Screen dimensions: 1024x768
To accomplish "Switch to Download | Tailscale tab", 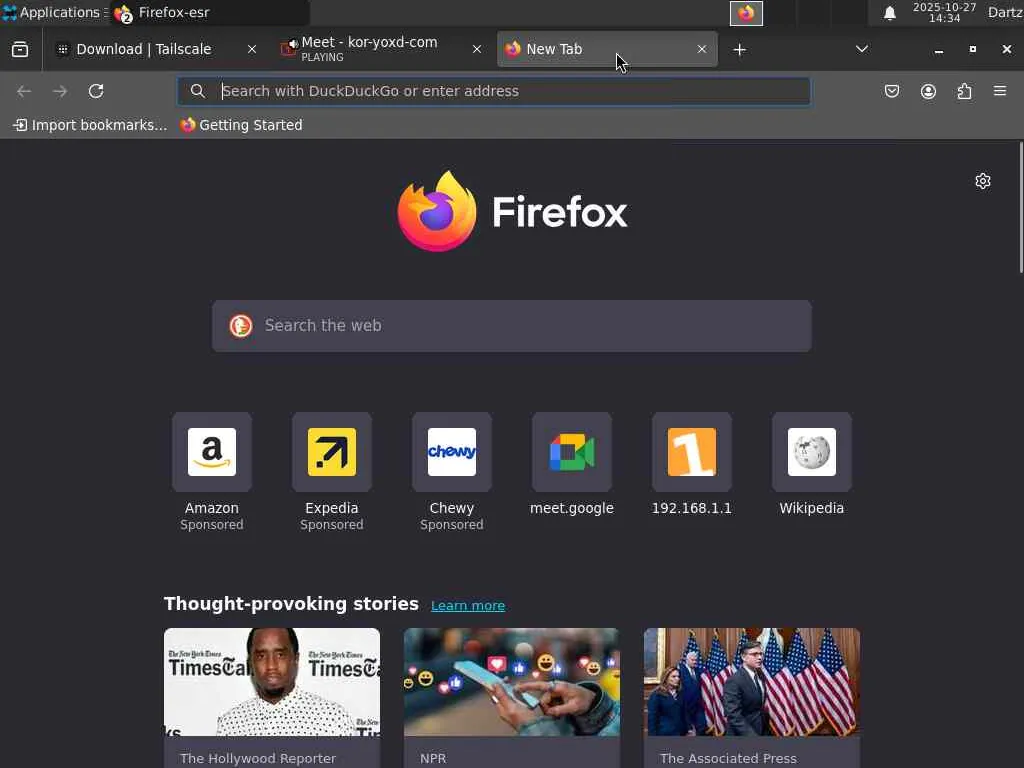I will [x=157, y=50].
